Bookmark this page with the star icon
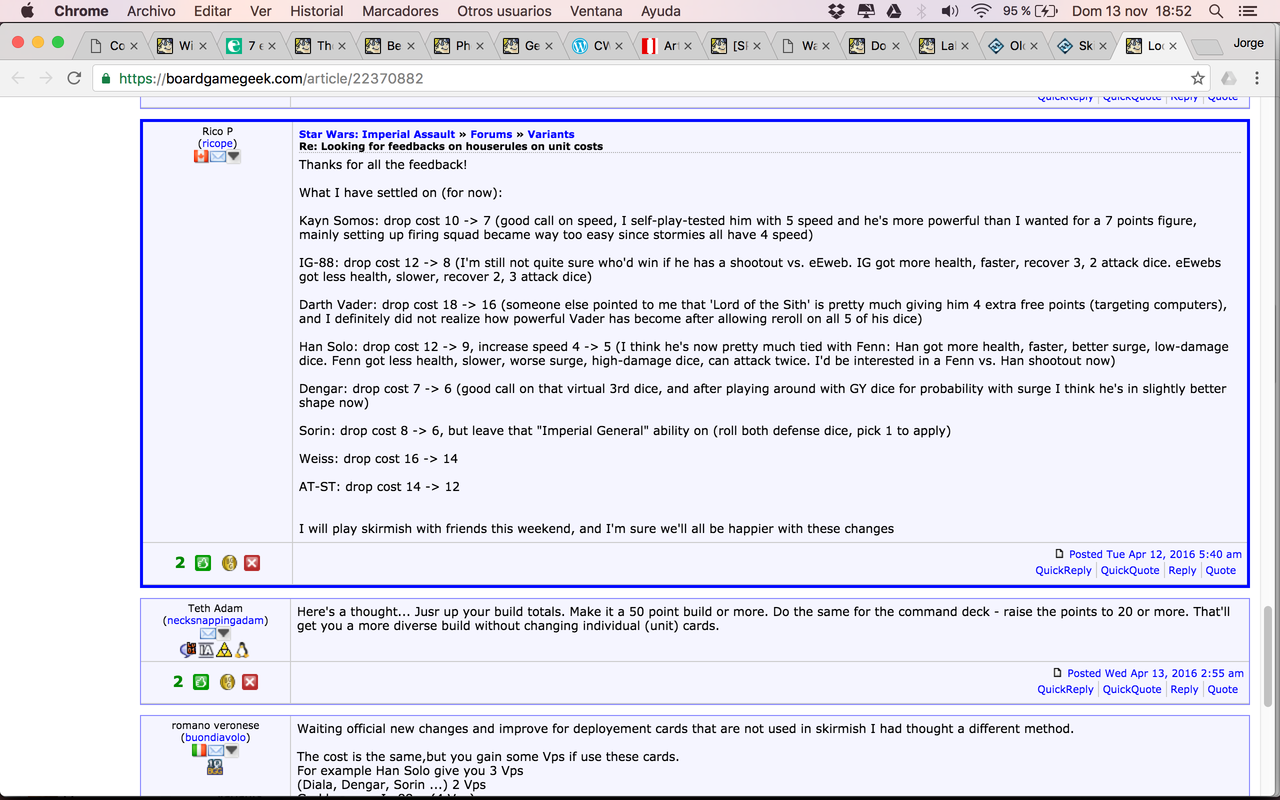The width and height of the screenshot is (1280, 800). 1198,78
